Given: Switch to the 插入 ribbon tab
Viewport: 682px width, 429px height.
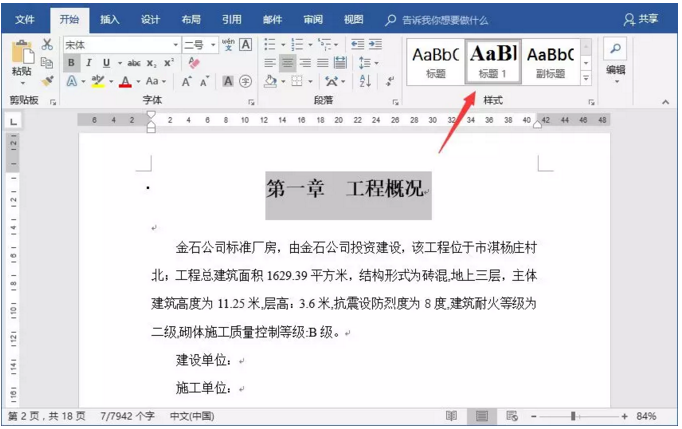Looking at the screenshot, I should (110, 19).
